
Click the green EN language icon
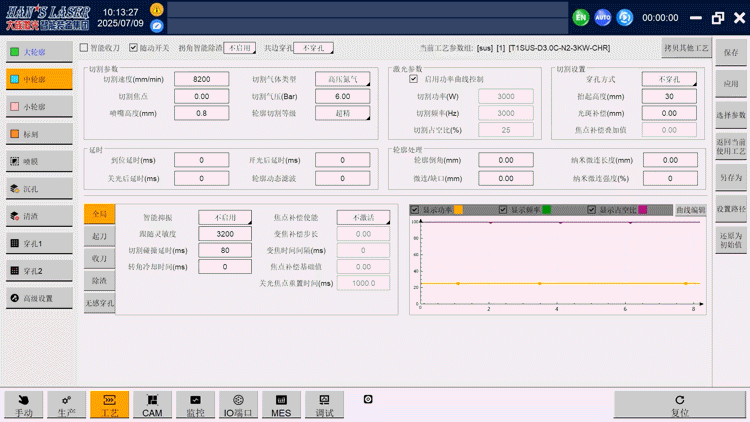pyautogui.click(x=581, y=17)
